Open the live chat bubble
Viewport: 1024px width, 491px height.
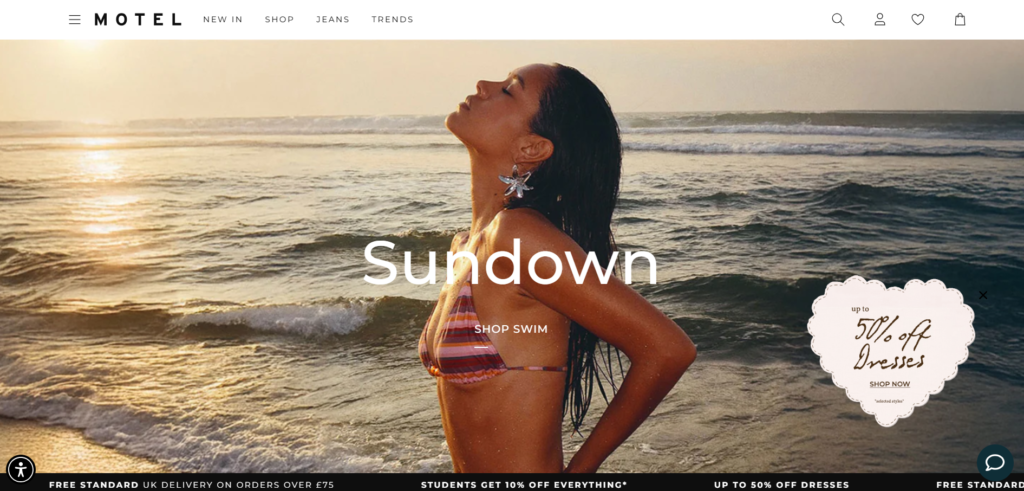click(995, 463)
